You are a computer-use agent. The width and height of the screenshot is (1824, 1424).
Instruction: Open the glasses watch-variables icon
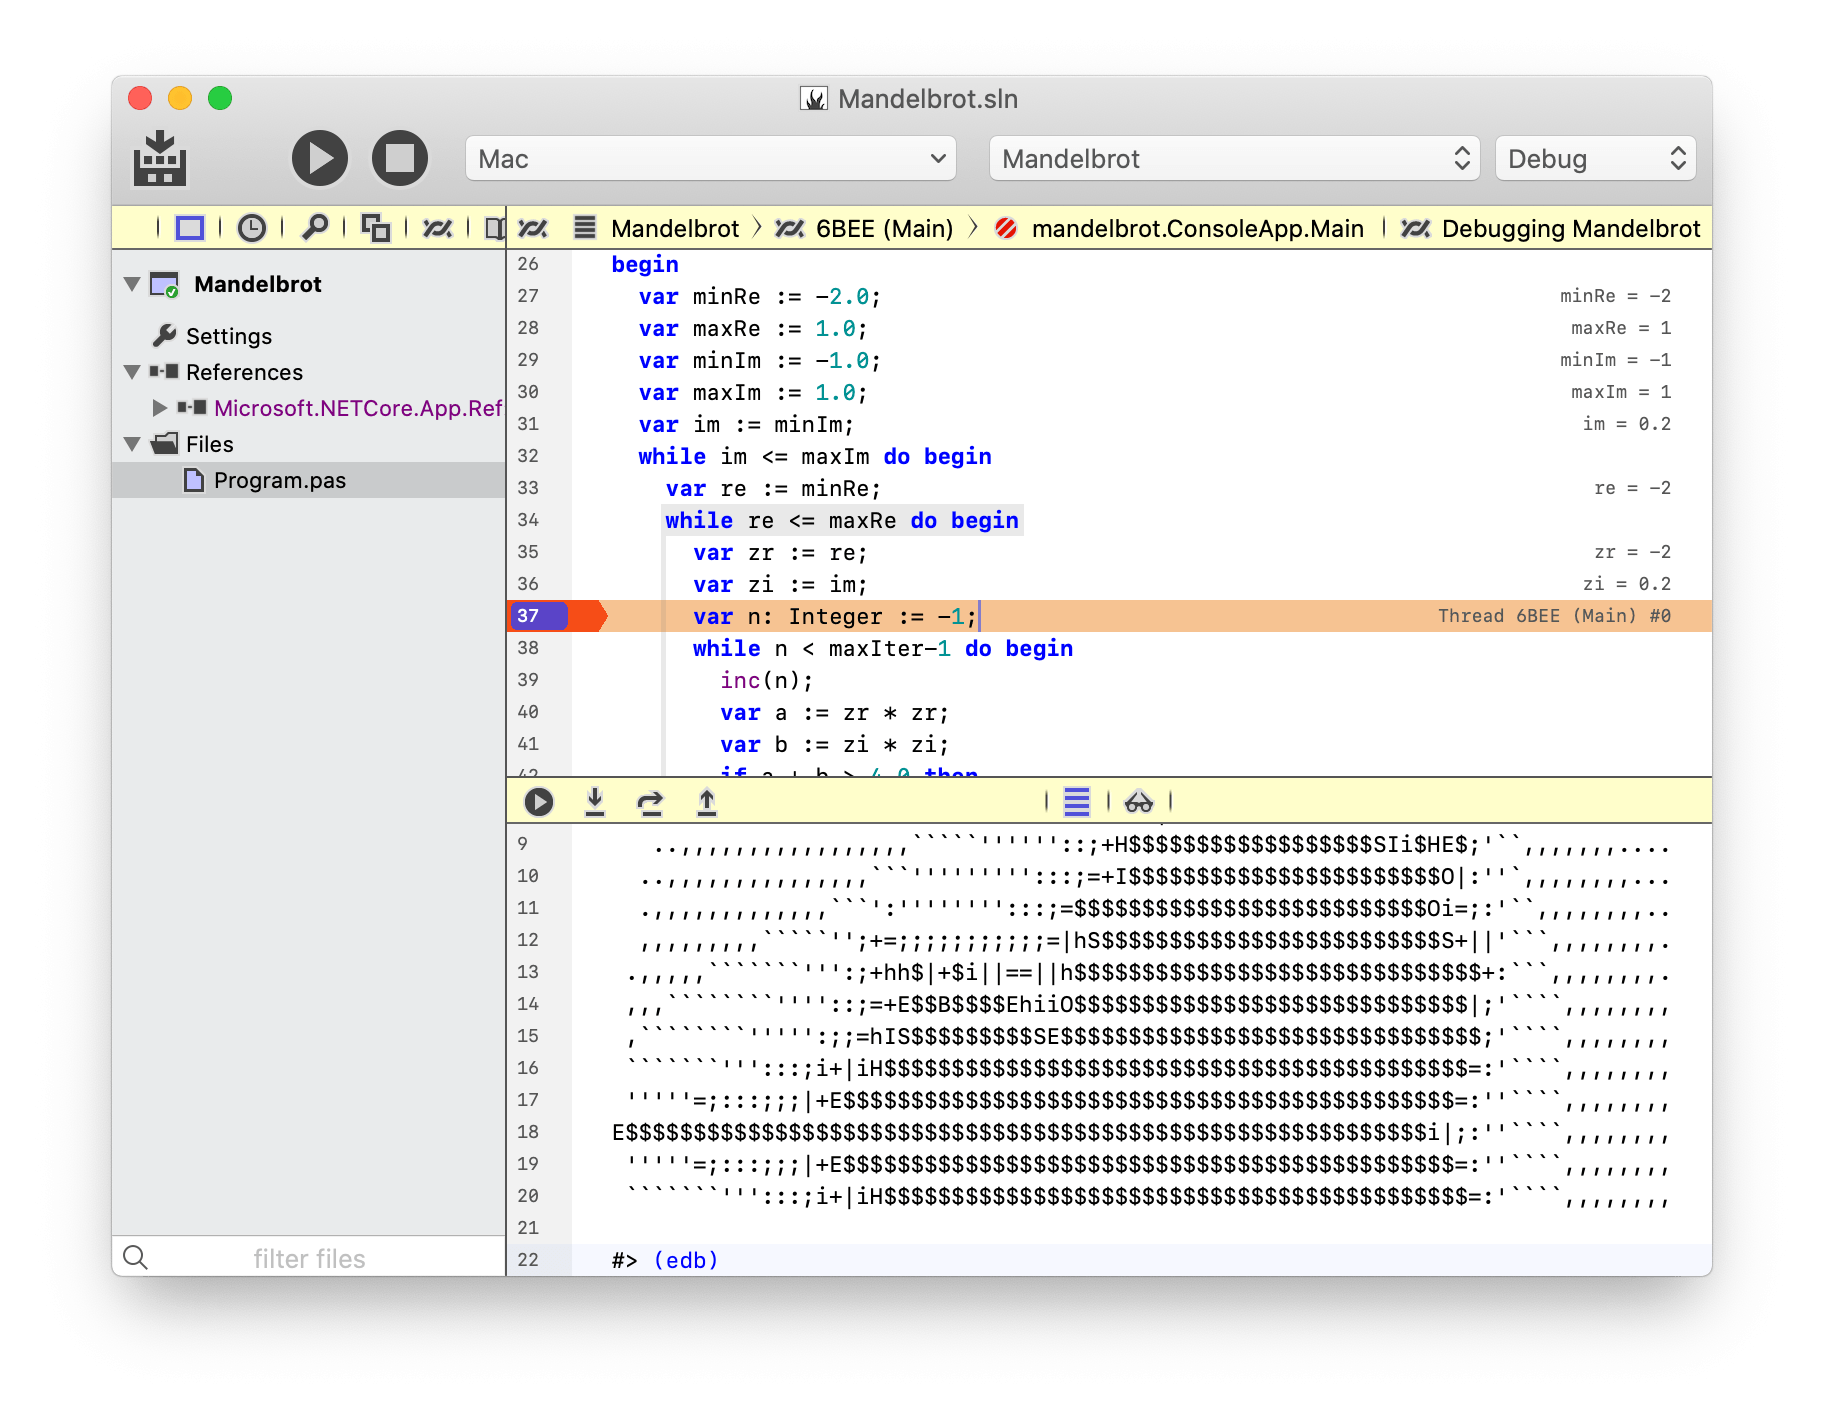[x=1139, y=802]
